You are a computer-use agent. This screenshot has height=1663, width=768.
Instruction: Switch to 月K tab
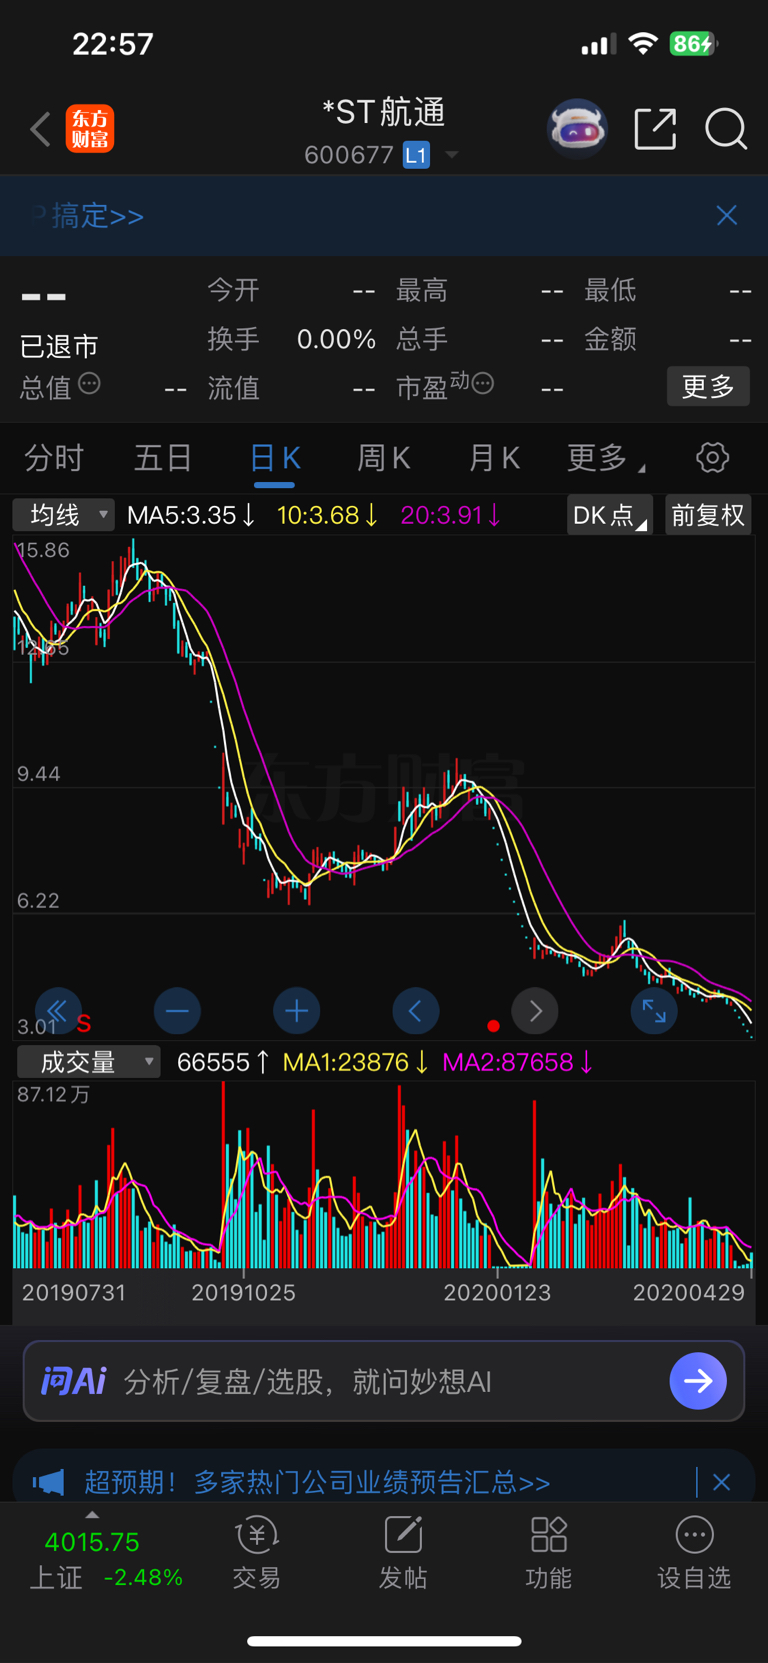(x=494, y=458)
